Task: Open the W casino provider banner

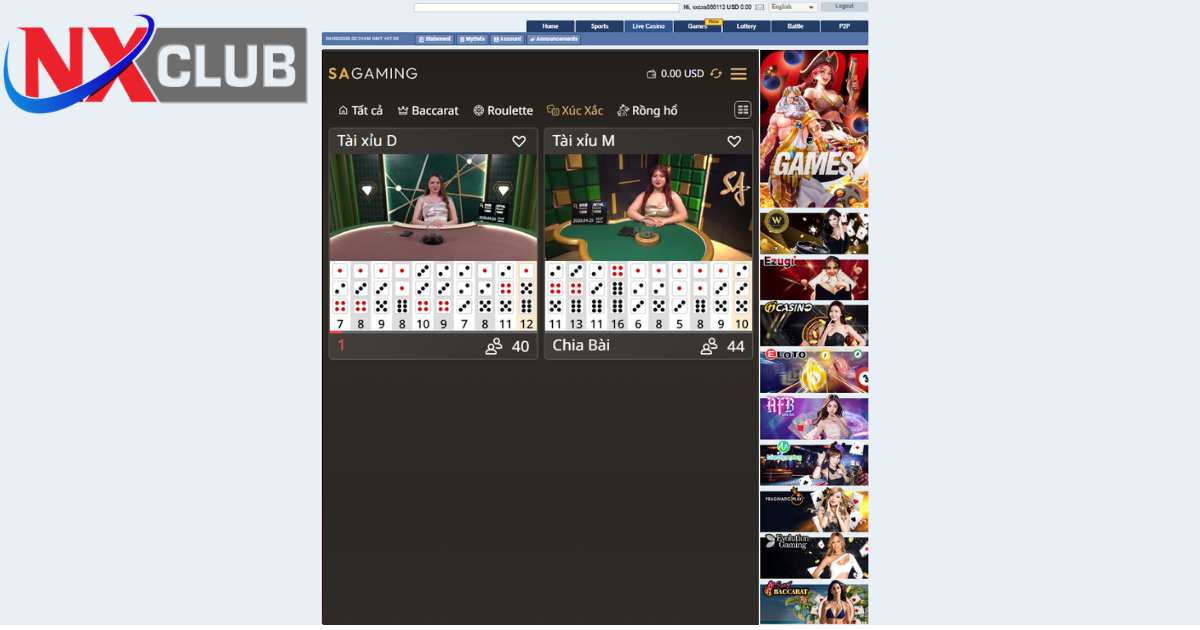Action: pyautogui.click(x=814, y=233)
